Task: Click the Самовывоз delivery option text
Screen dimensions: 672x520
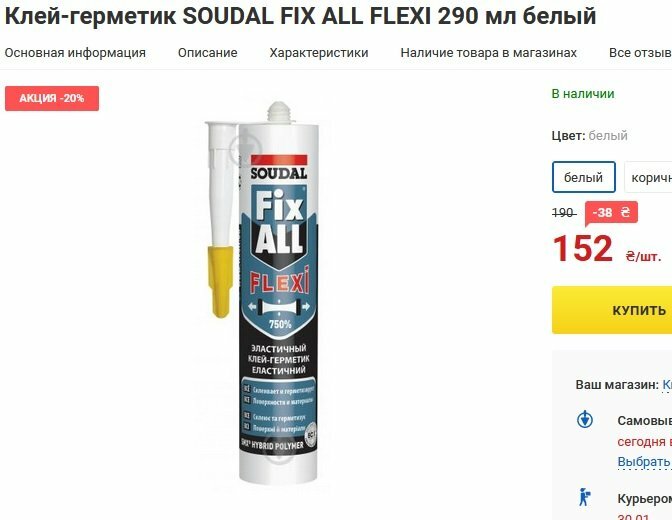Action: [645, 421]
